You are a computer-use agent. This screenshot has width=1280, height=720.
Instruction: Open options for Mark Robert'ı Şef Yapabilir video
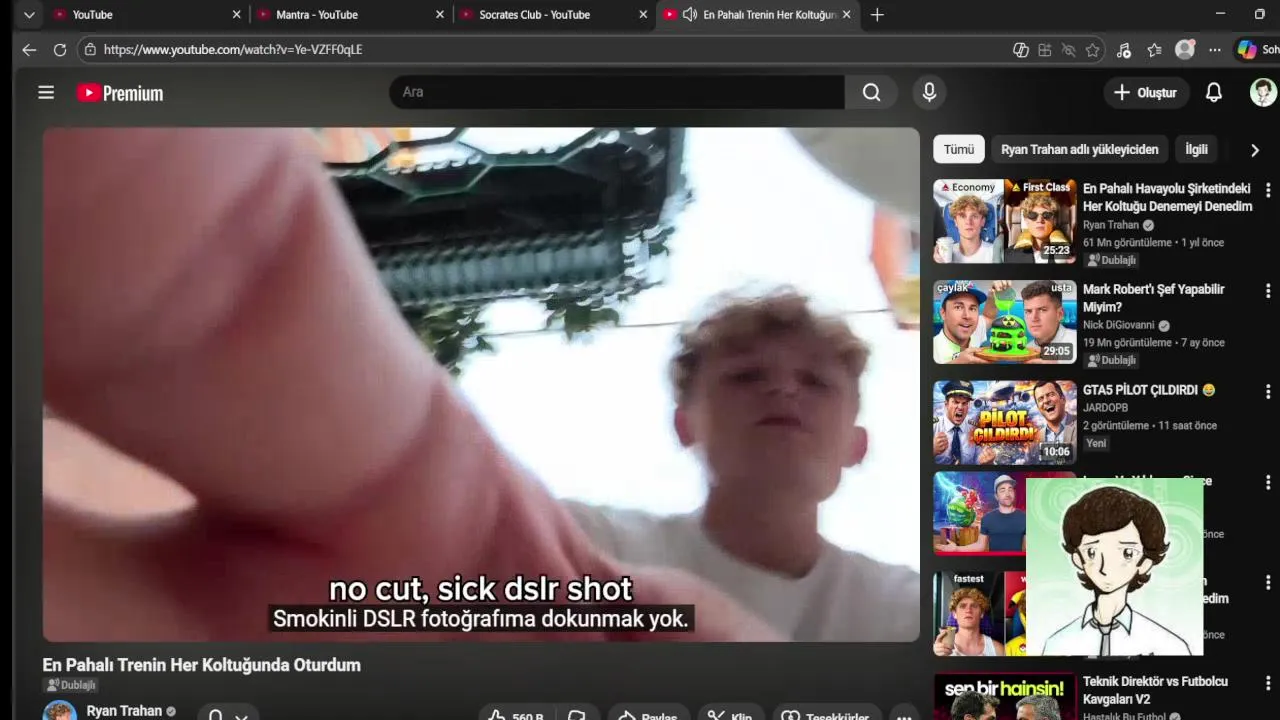(x=1268, y=291)
